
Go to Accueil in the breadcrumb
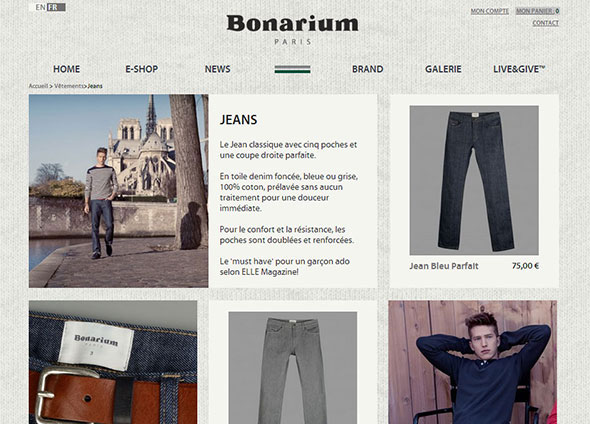tap(38, 86)
